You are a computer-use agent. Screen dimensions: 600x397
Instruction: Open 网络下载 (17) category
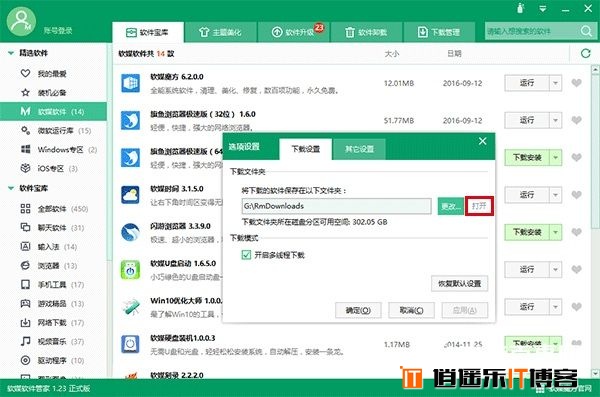coord(52,323)
